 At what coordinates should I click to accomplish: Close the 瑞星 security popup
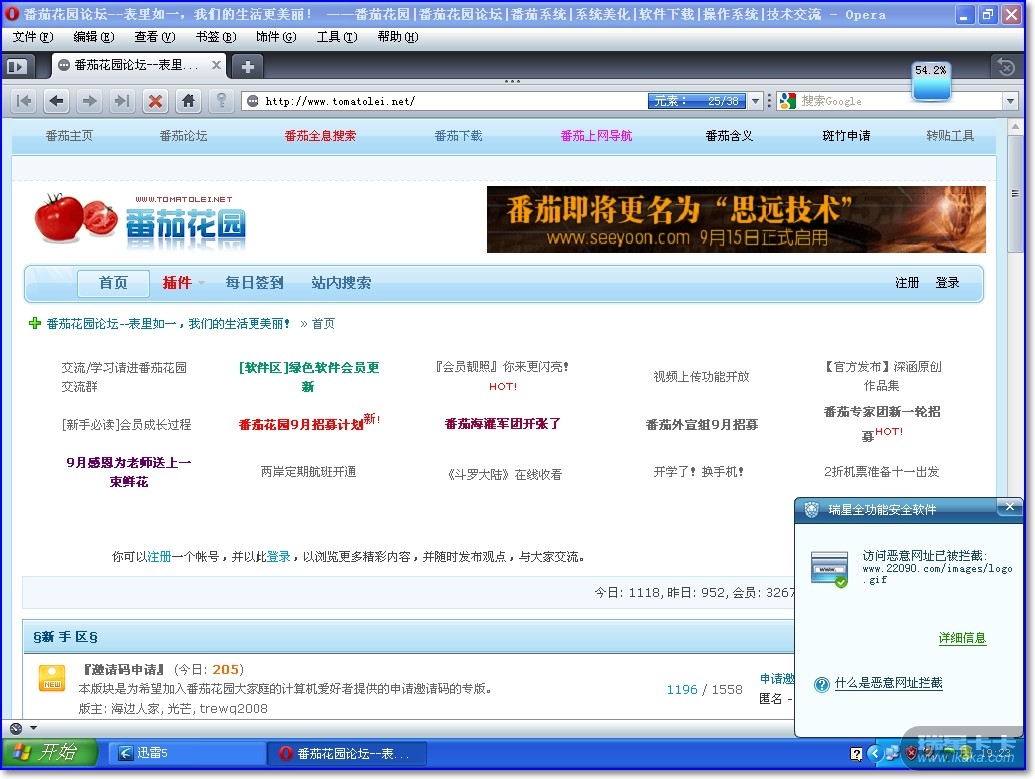[1009, 507]
